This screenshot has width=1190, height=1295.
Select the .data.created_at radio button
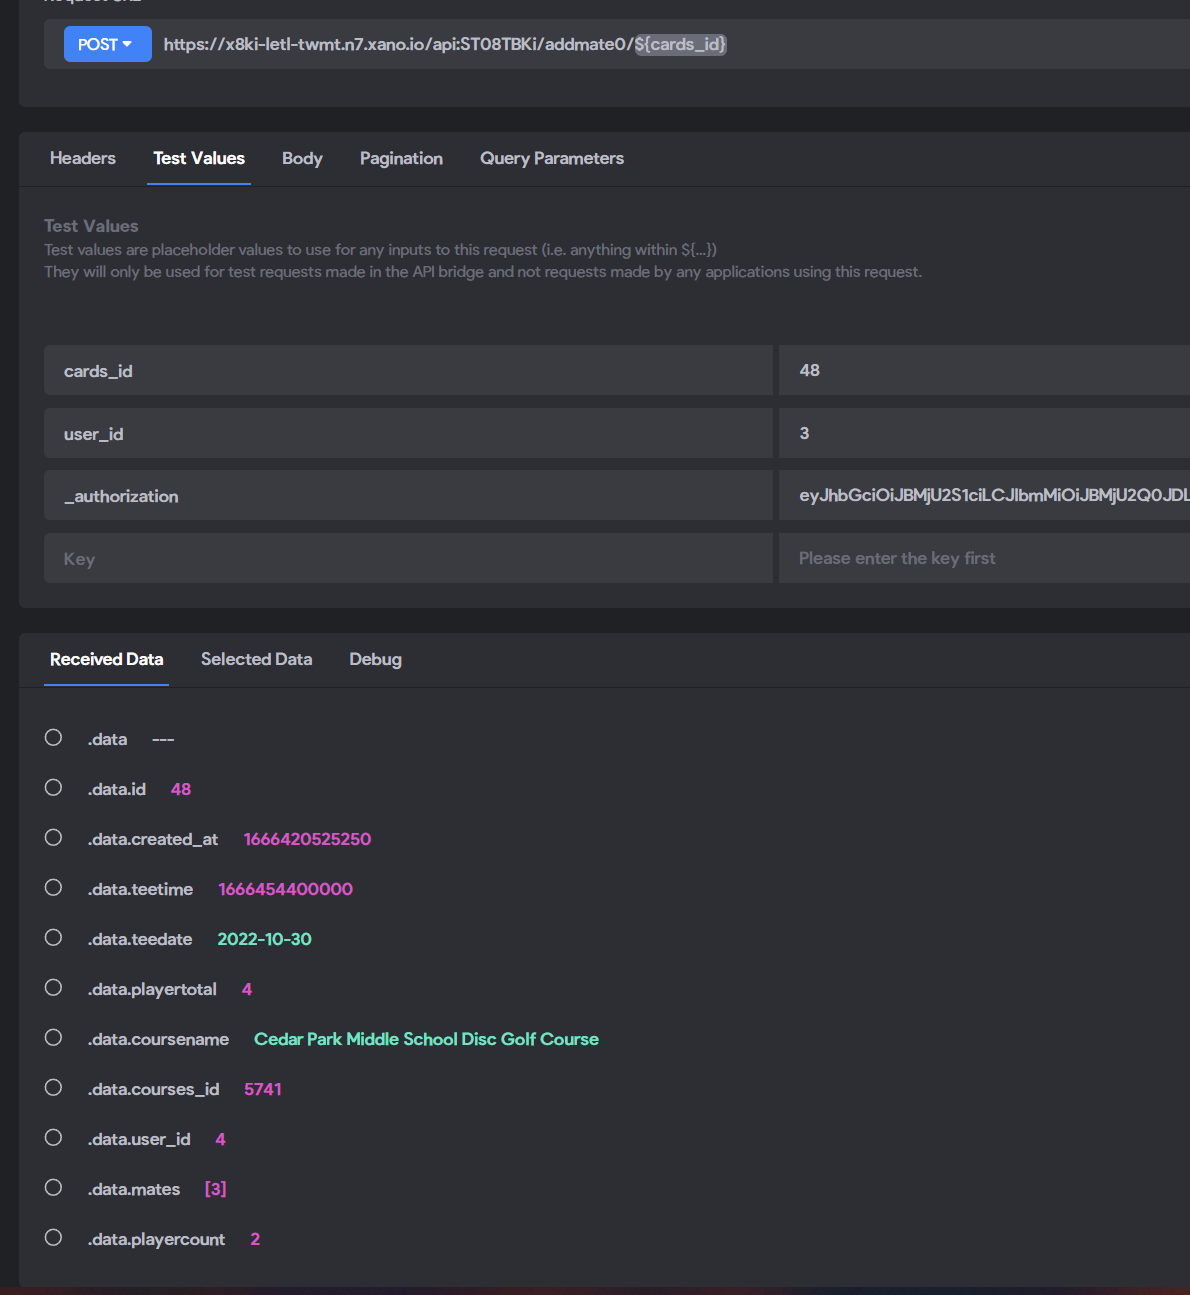coord(54,838)
